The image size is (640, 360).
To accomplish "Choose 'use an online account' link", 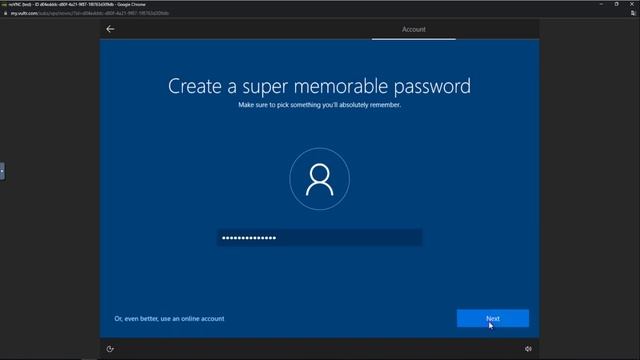I will 169,319.
